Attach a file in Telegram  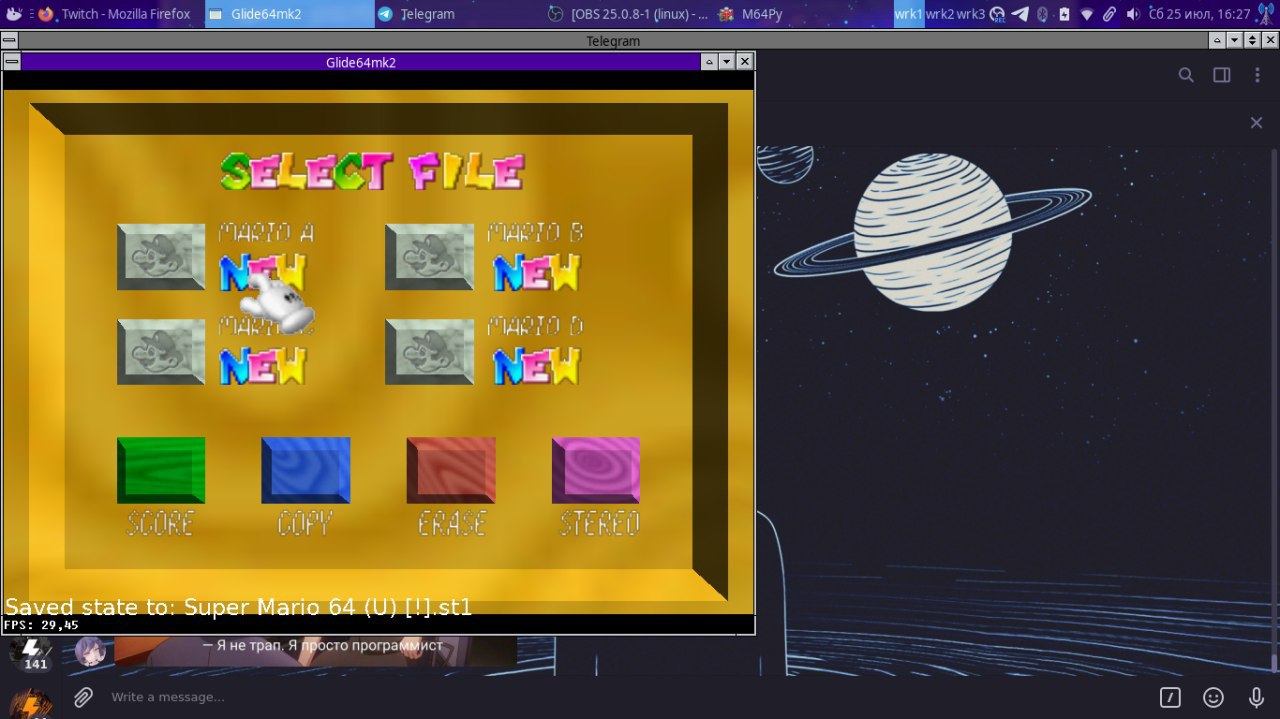(83, 697)
